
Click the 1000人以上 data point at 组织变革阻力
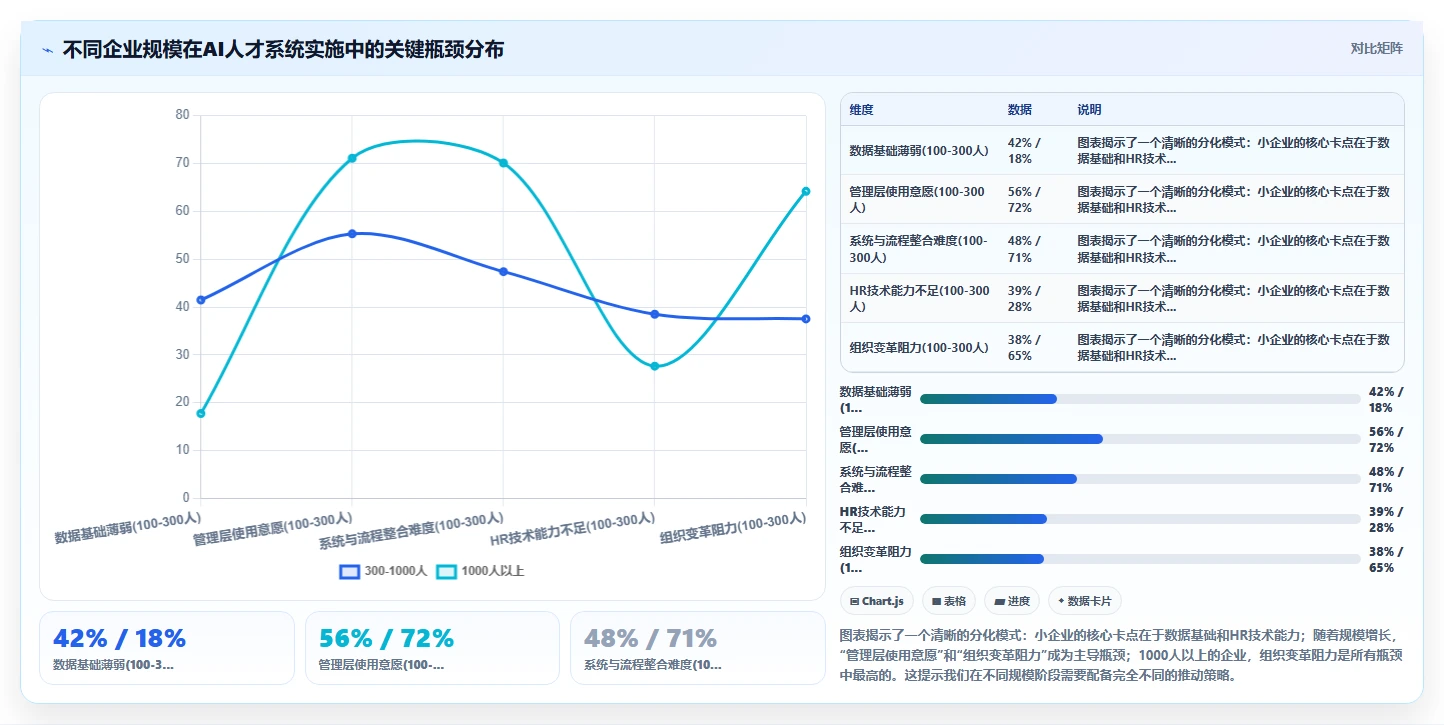806,191
